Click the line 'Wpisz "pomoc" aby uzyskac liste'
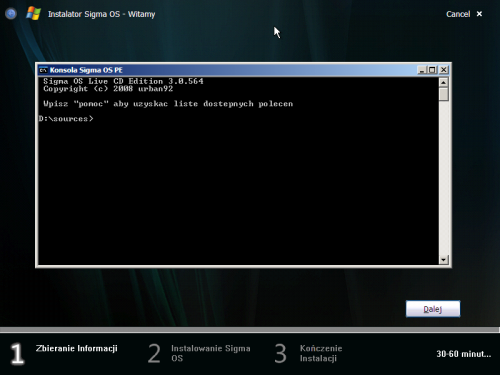 [168, 104]
